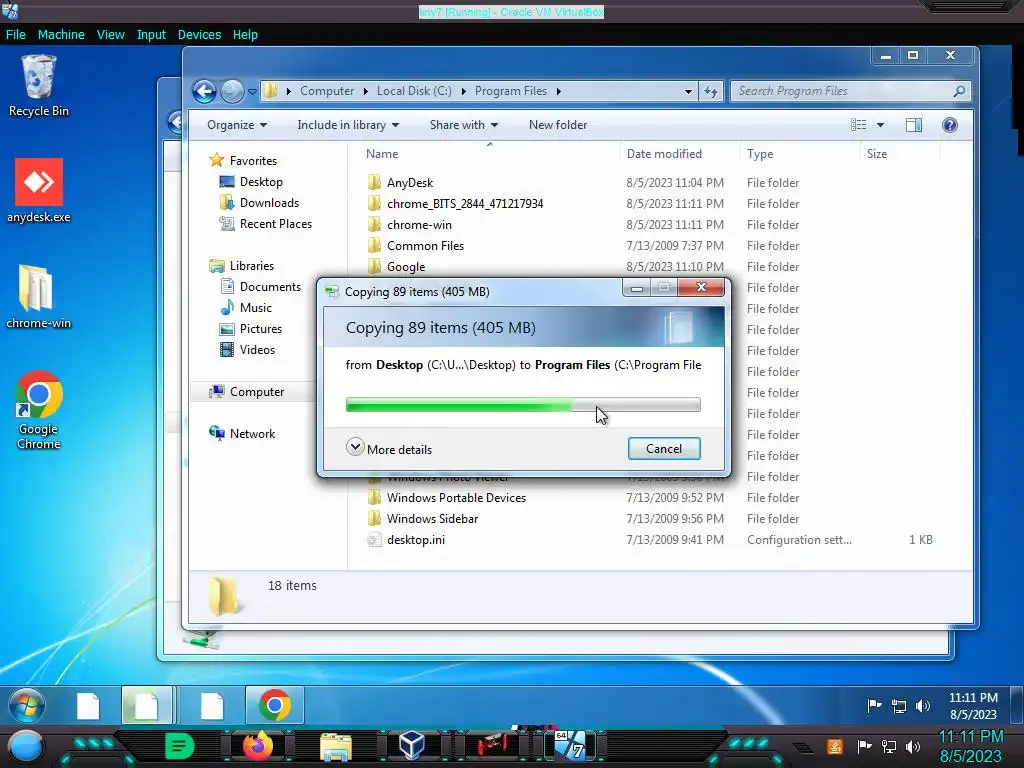Click the Explorer Forward arrow button
The width and height of the screenshot is (1024, 768).
point(231,91)
